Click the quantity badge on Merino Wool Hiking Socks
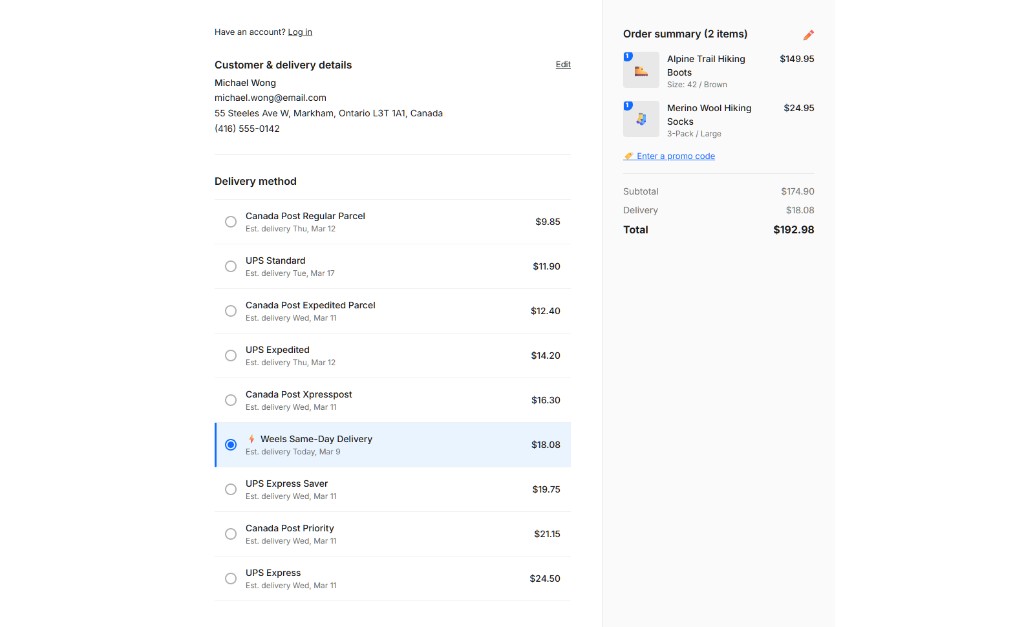The width and height of the screenshot is (1024, 627). click(628, 104)
